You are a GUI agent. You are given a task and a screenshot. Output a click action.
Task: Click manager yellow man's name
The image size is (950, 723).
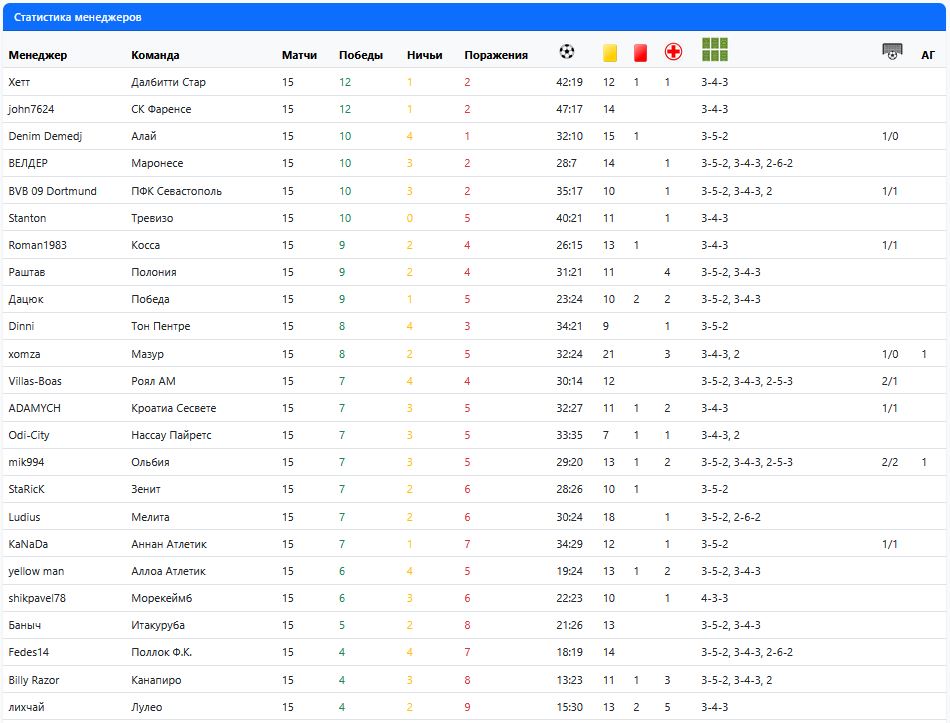(35, 571)
